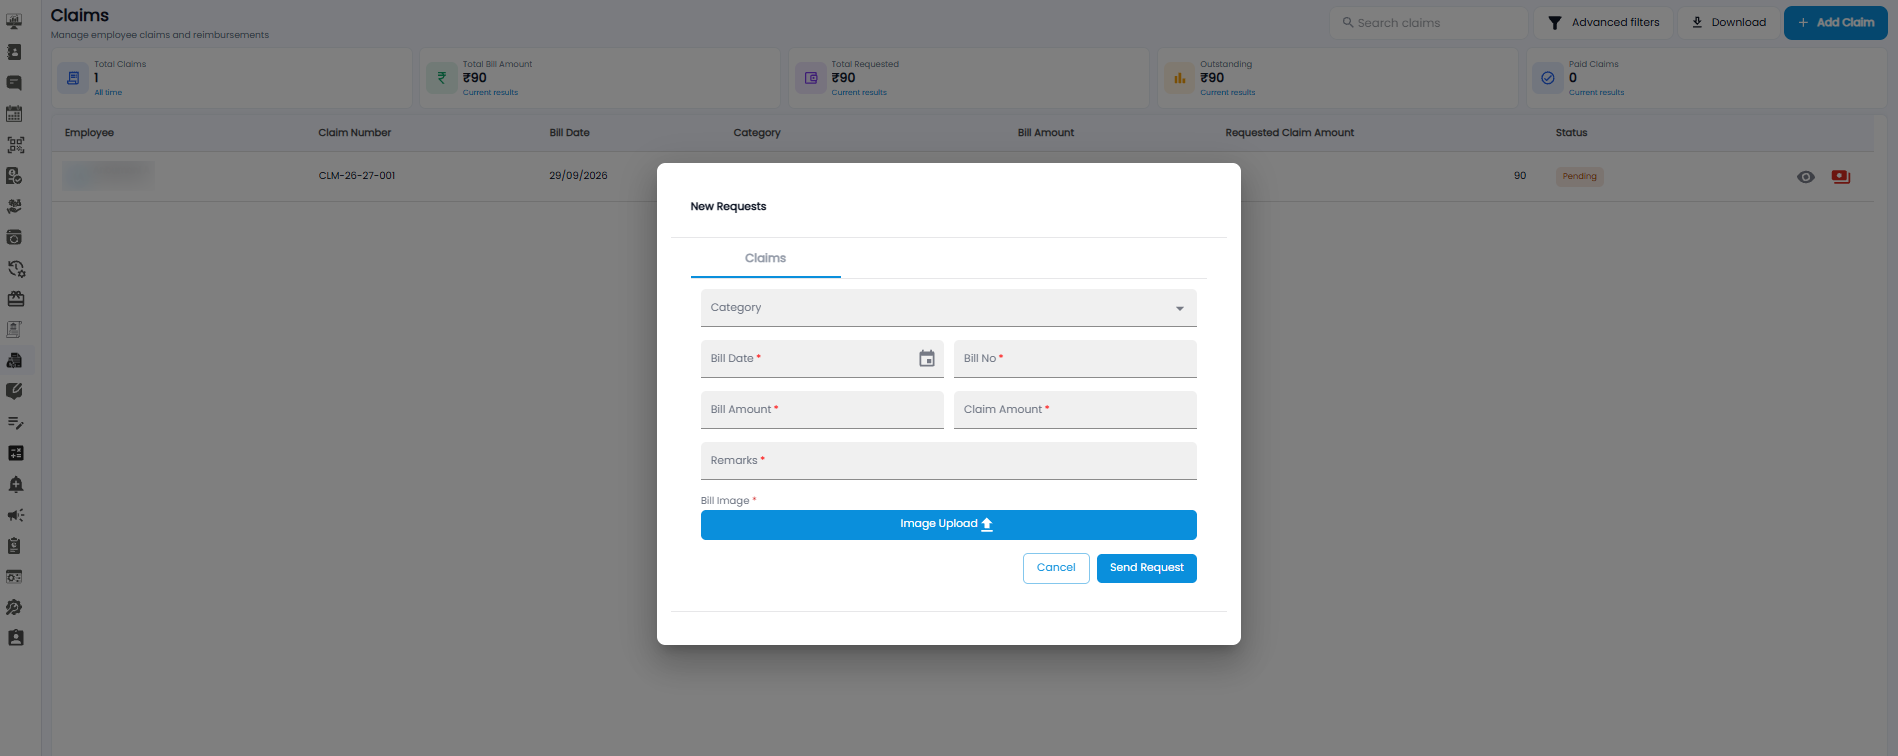Click the Claim Amount input field
The width and height of the screenshot is (1898, 756).
point(1075,410)
